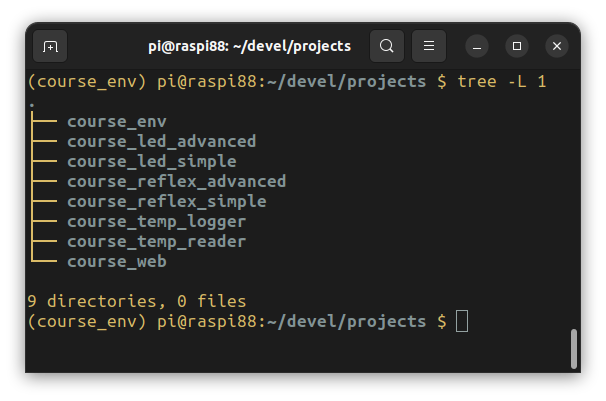Close the terminal window
Screen dimensions: 606x401
557,46
